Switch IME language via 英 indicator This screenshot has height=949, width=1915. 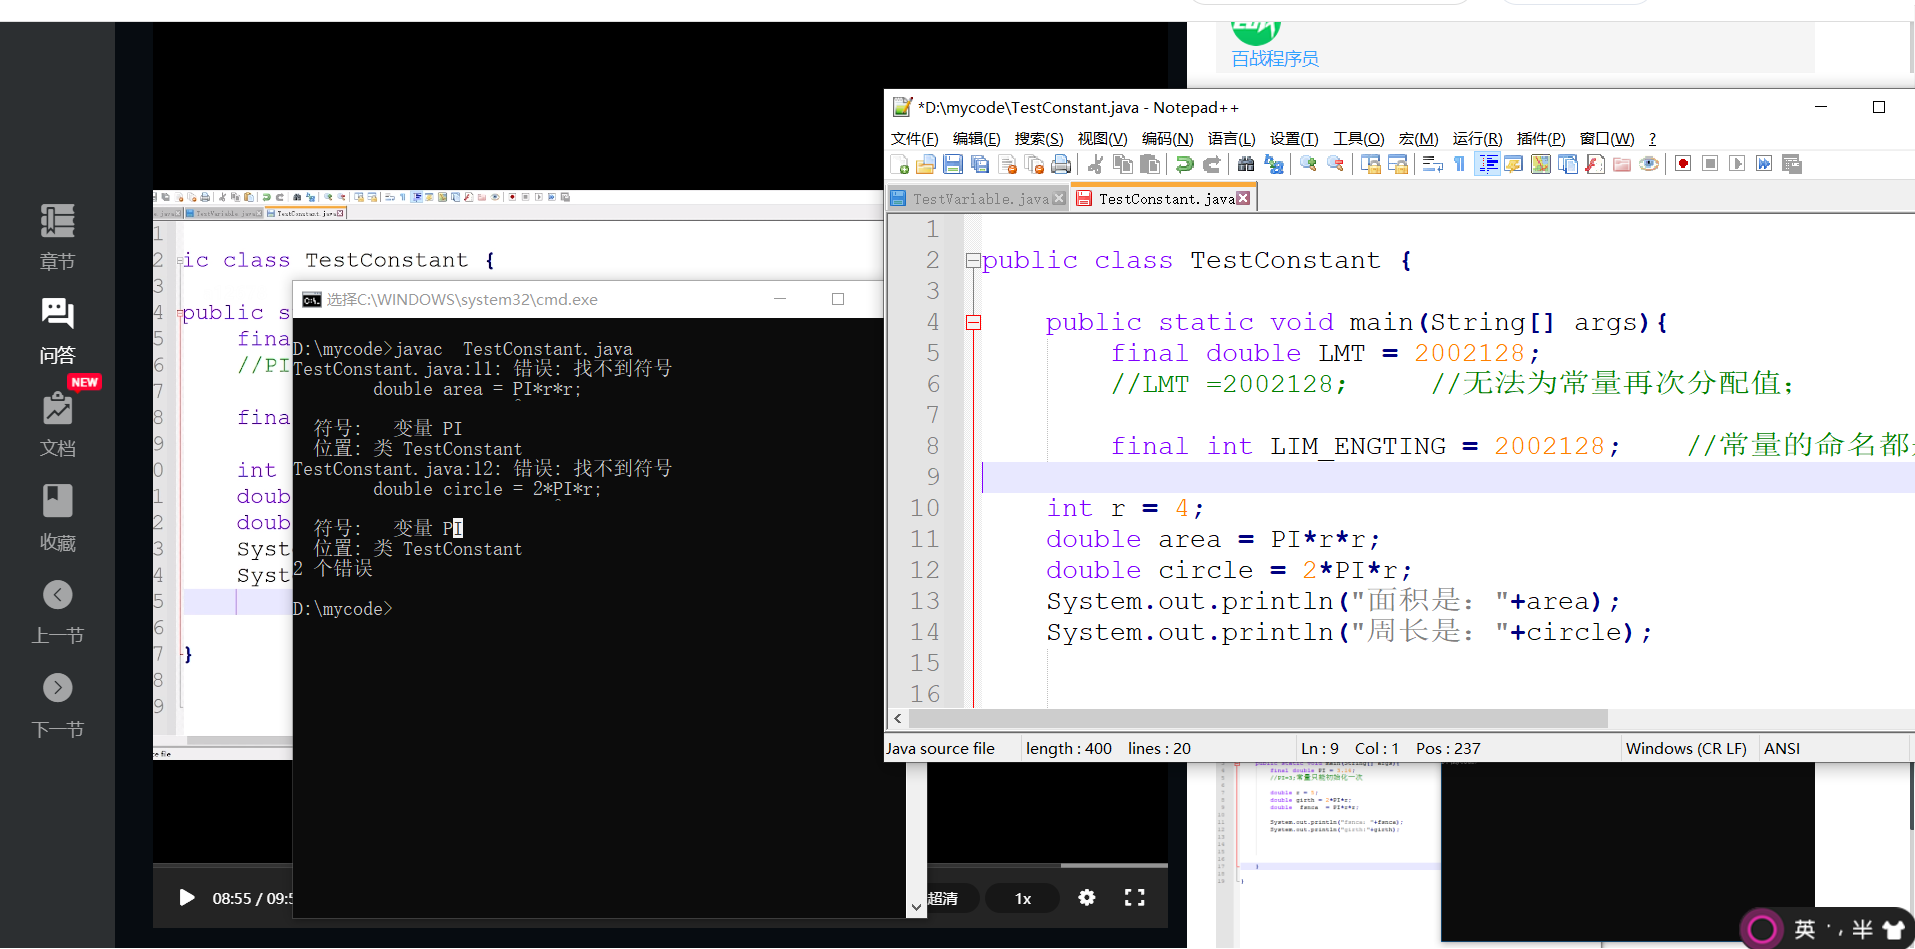tap(1804, 929)
